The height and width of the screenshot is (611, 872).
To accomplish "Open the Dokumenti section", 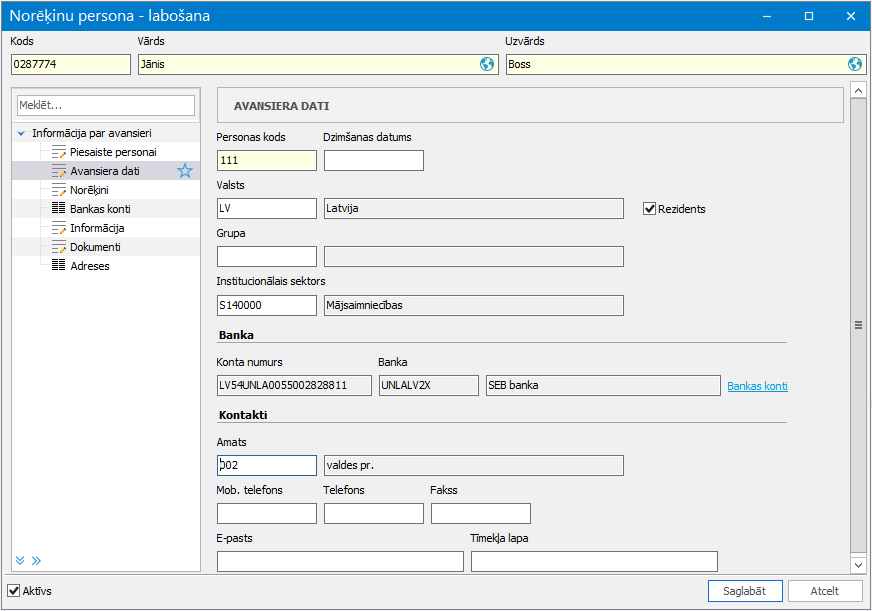I will (95, 247).
